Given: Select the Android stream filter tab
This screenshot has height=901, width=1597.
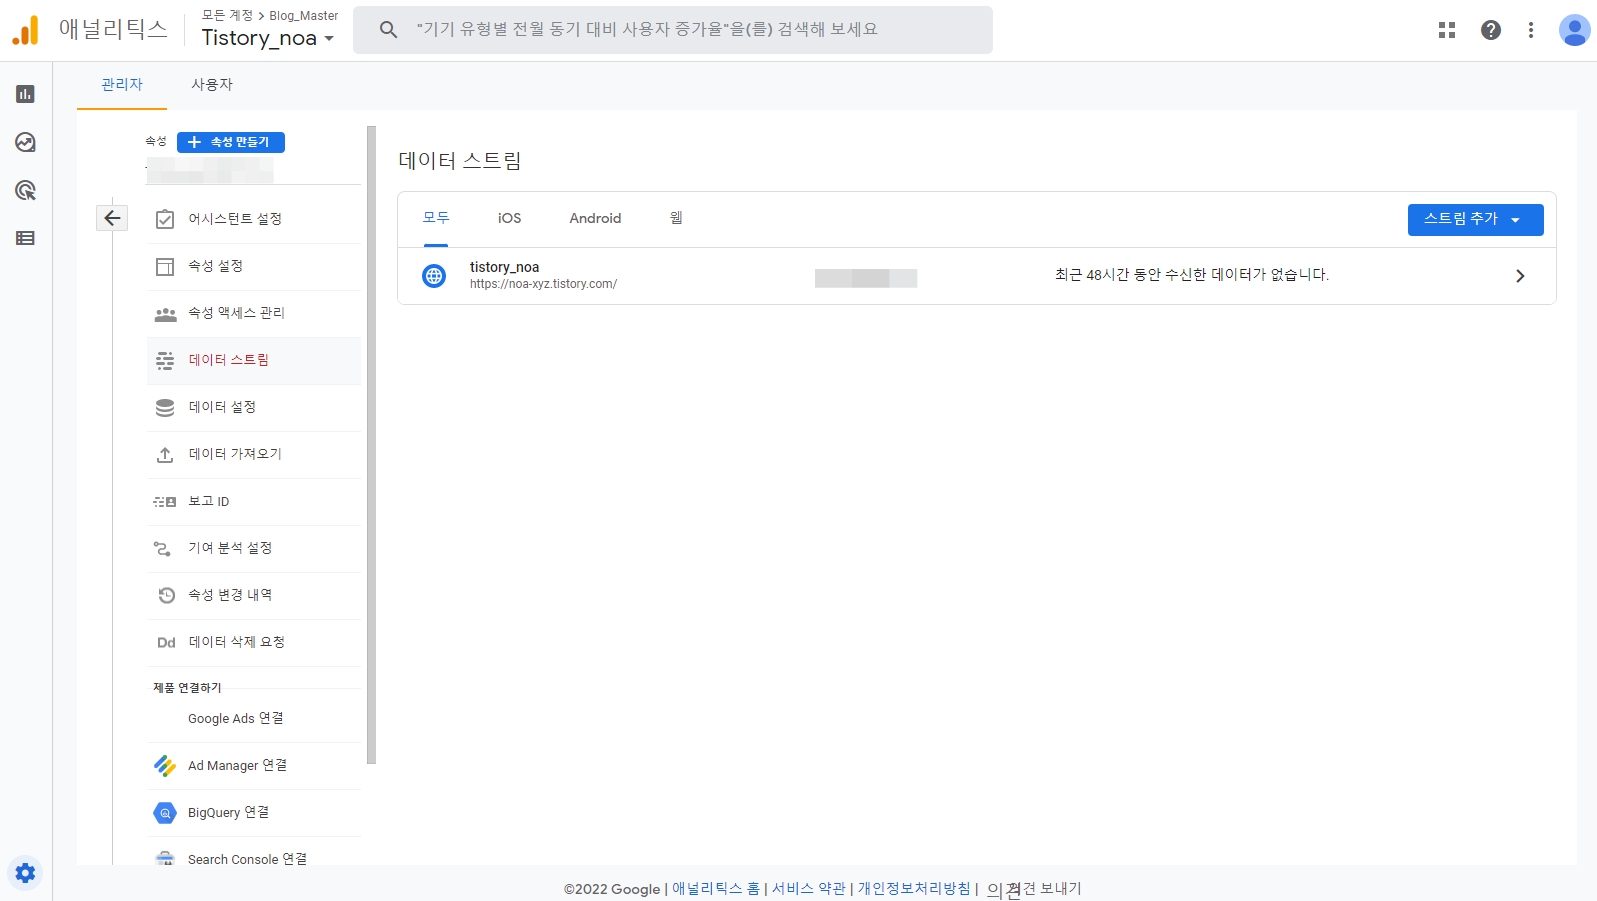Looking at the screenshot, I should pos(595,218).
